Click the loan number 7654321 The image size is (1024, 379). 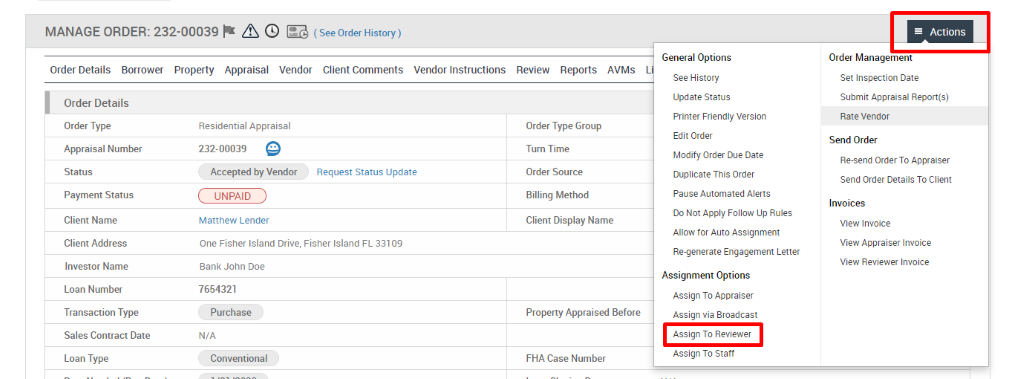[217, 289]
